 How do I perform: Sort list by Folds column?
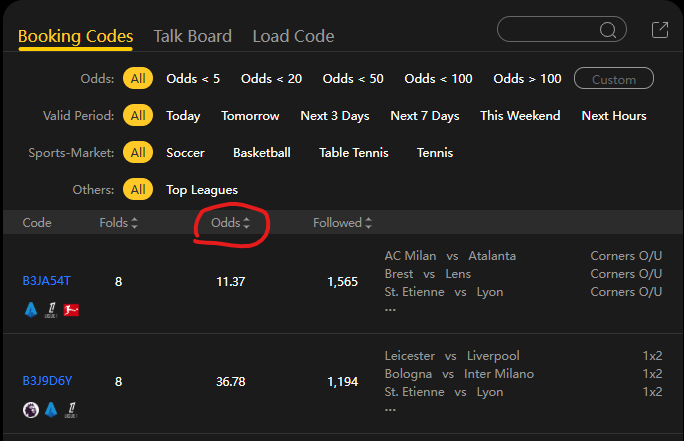pyautogui.click(x=118, y=223)
